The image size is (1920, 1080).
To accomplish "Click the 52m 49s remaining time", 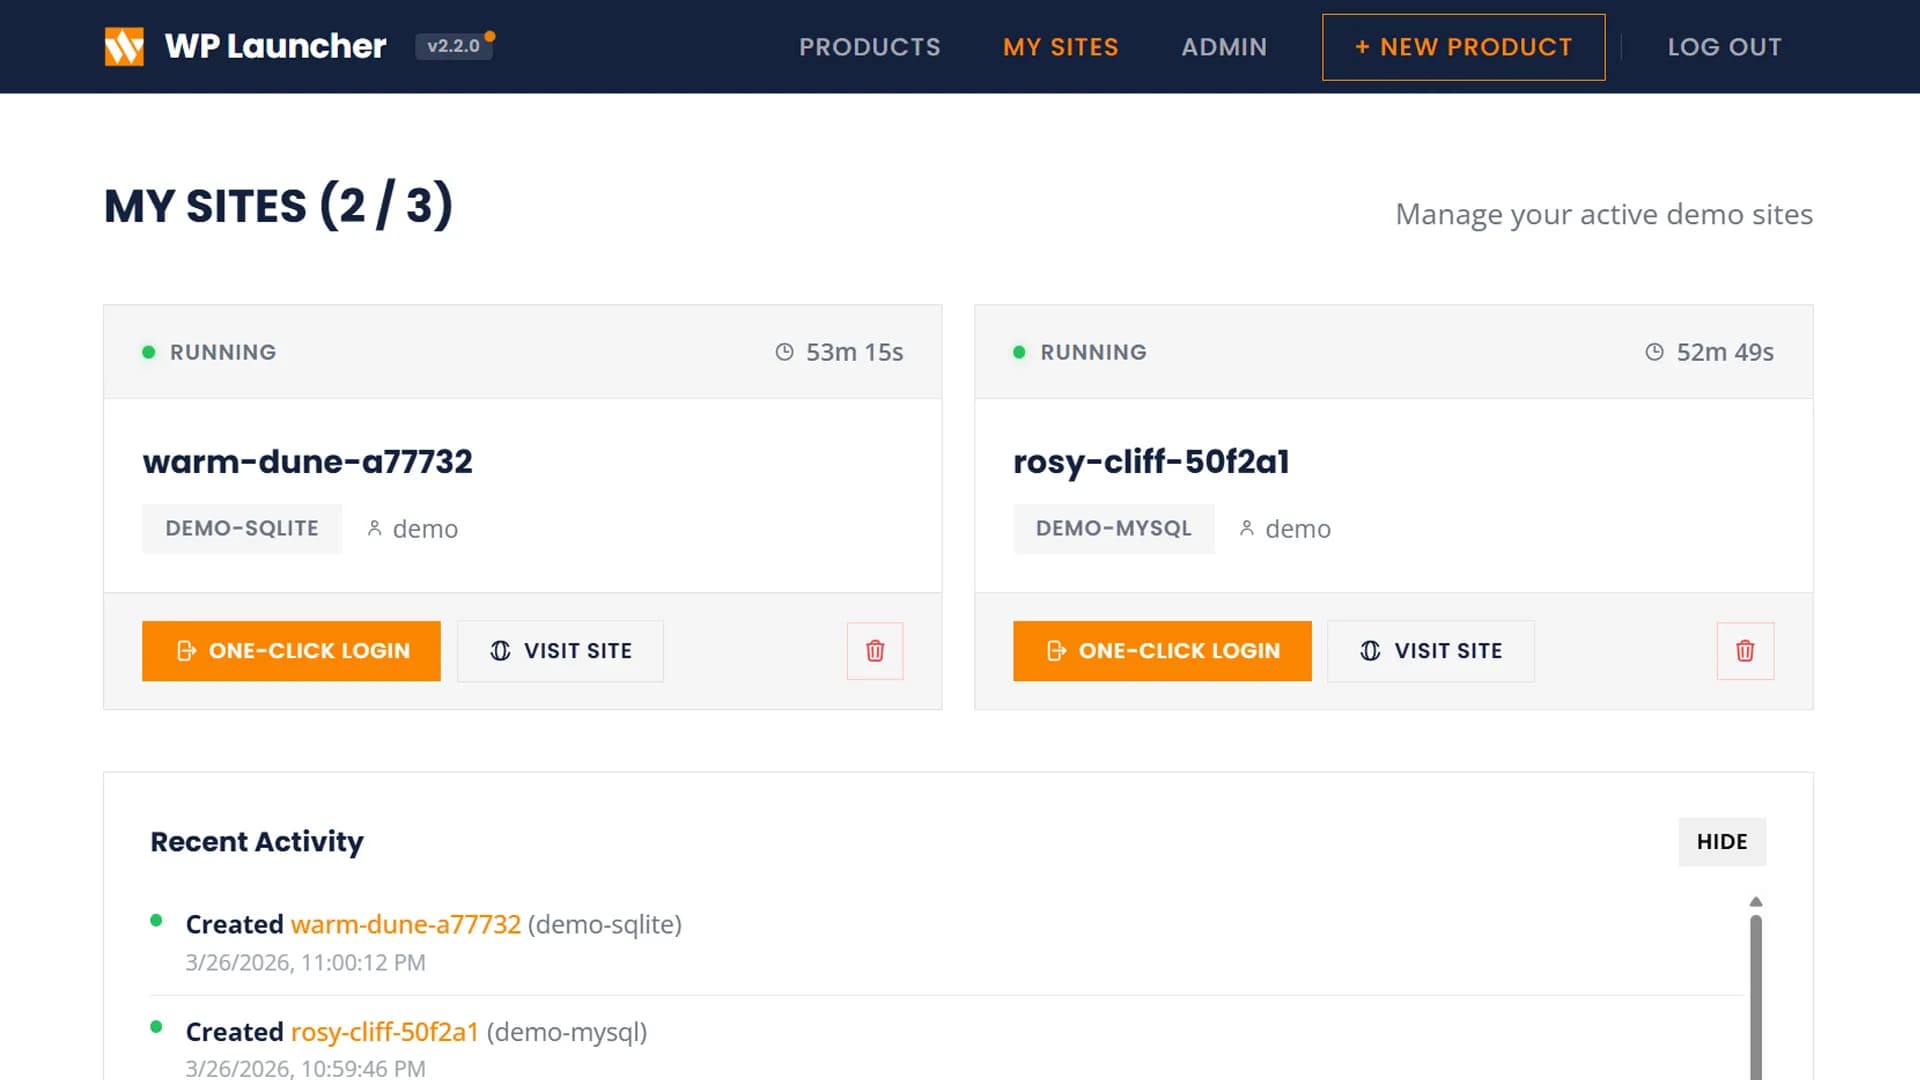I will tap(1725, 352).
